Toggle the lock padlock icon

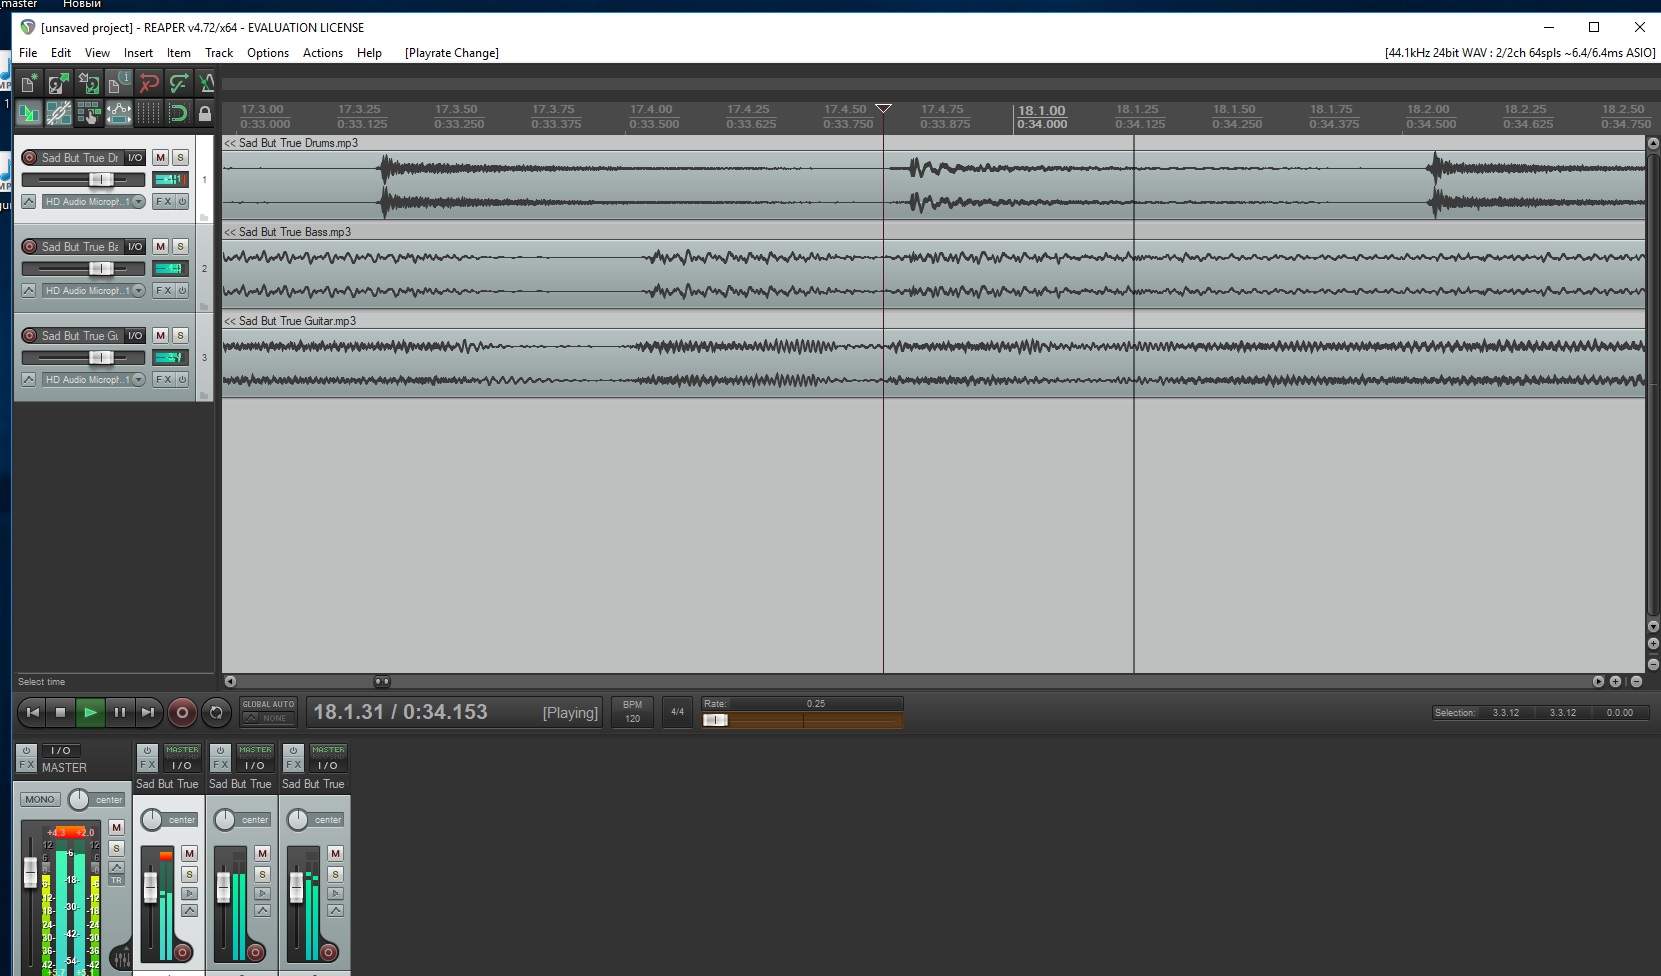pyautogui.click(x=205, y=114)
